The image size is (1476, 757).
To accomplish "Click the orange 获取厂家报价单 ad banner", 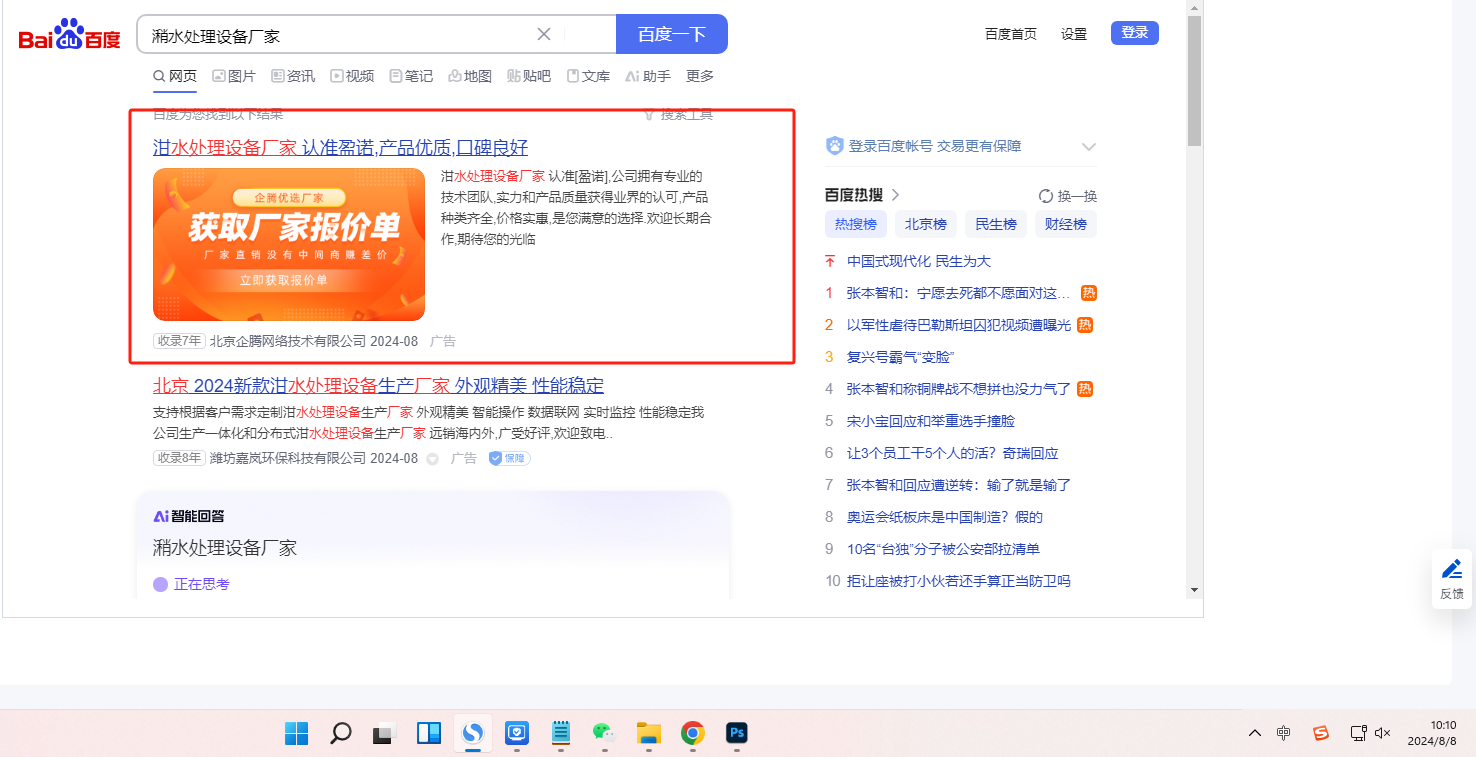I will [289, 244].
